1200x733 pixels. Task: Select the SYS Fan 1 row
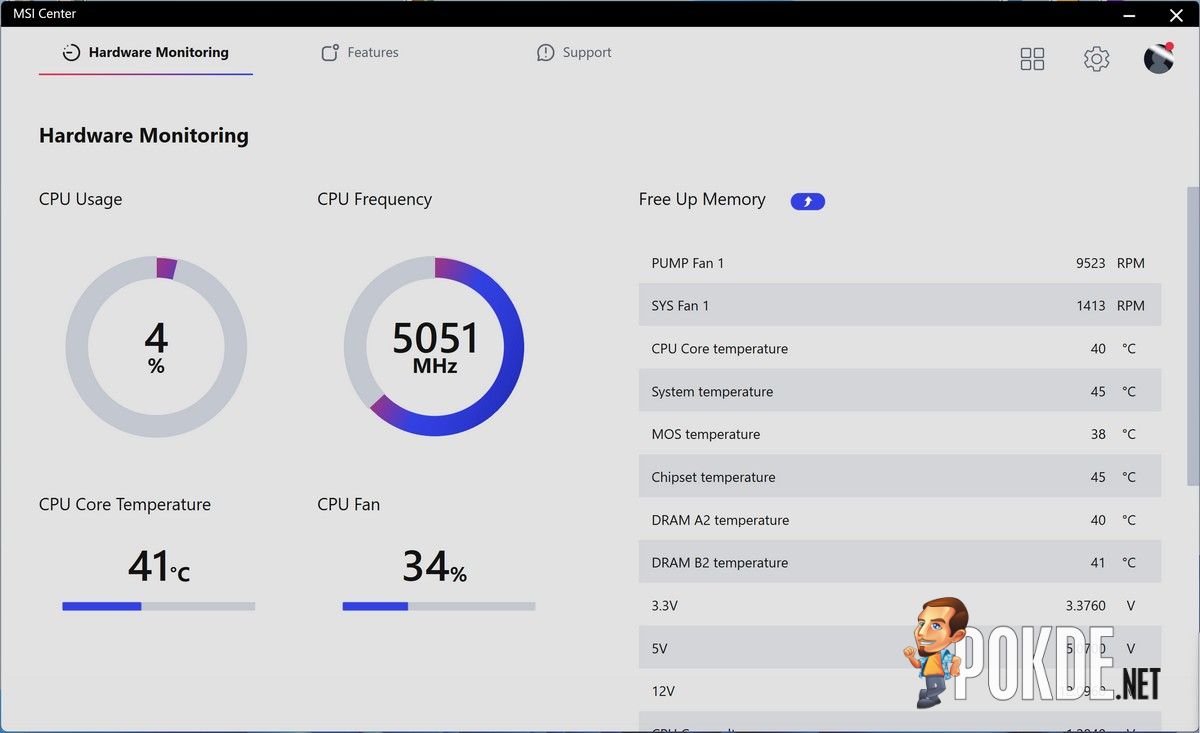click(900, 306)
